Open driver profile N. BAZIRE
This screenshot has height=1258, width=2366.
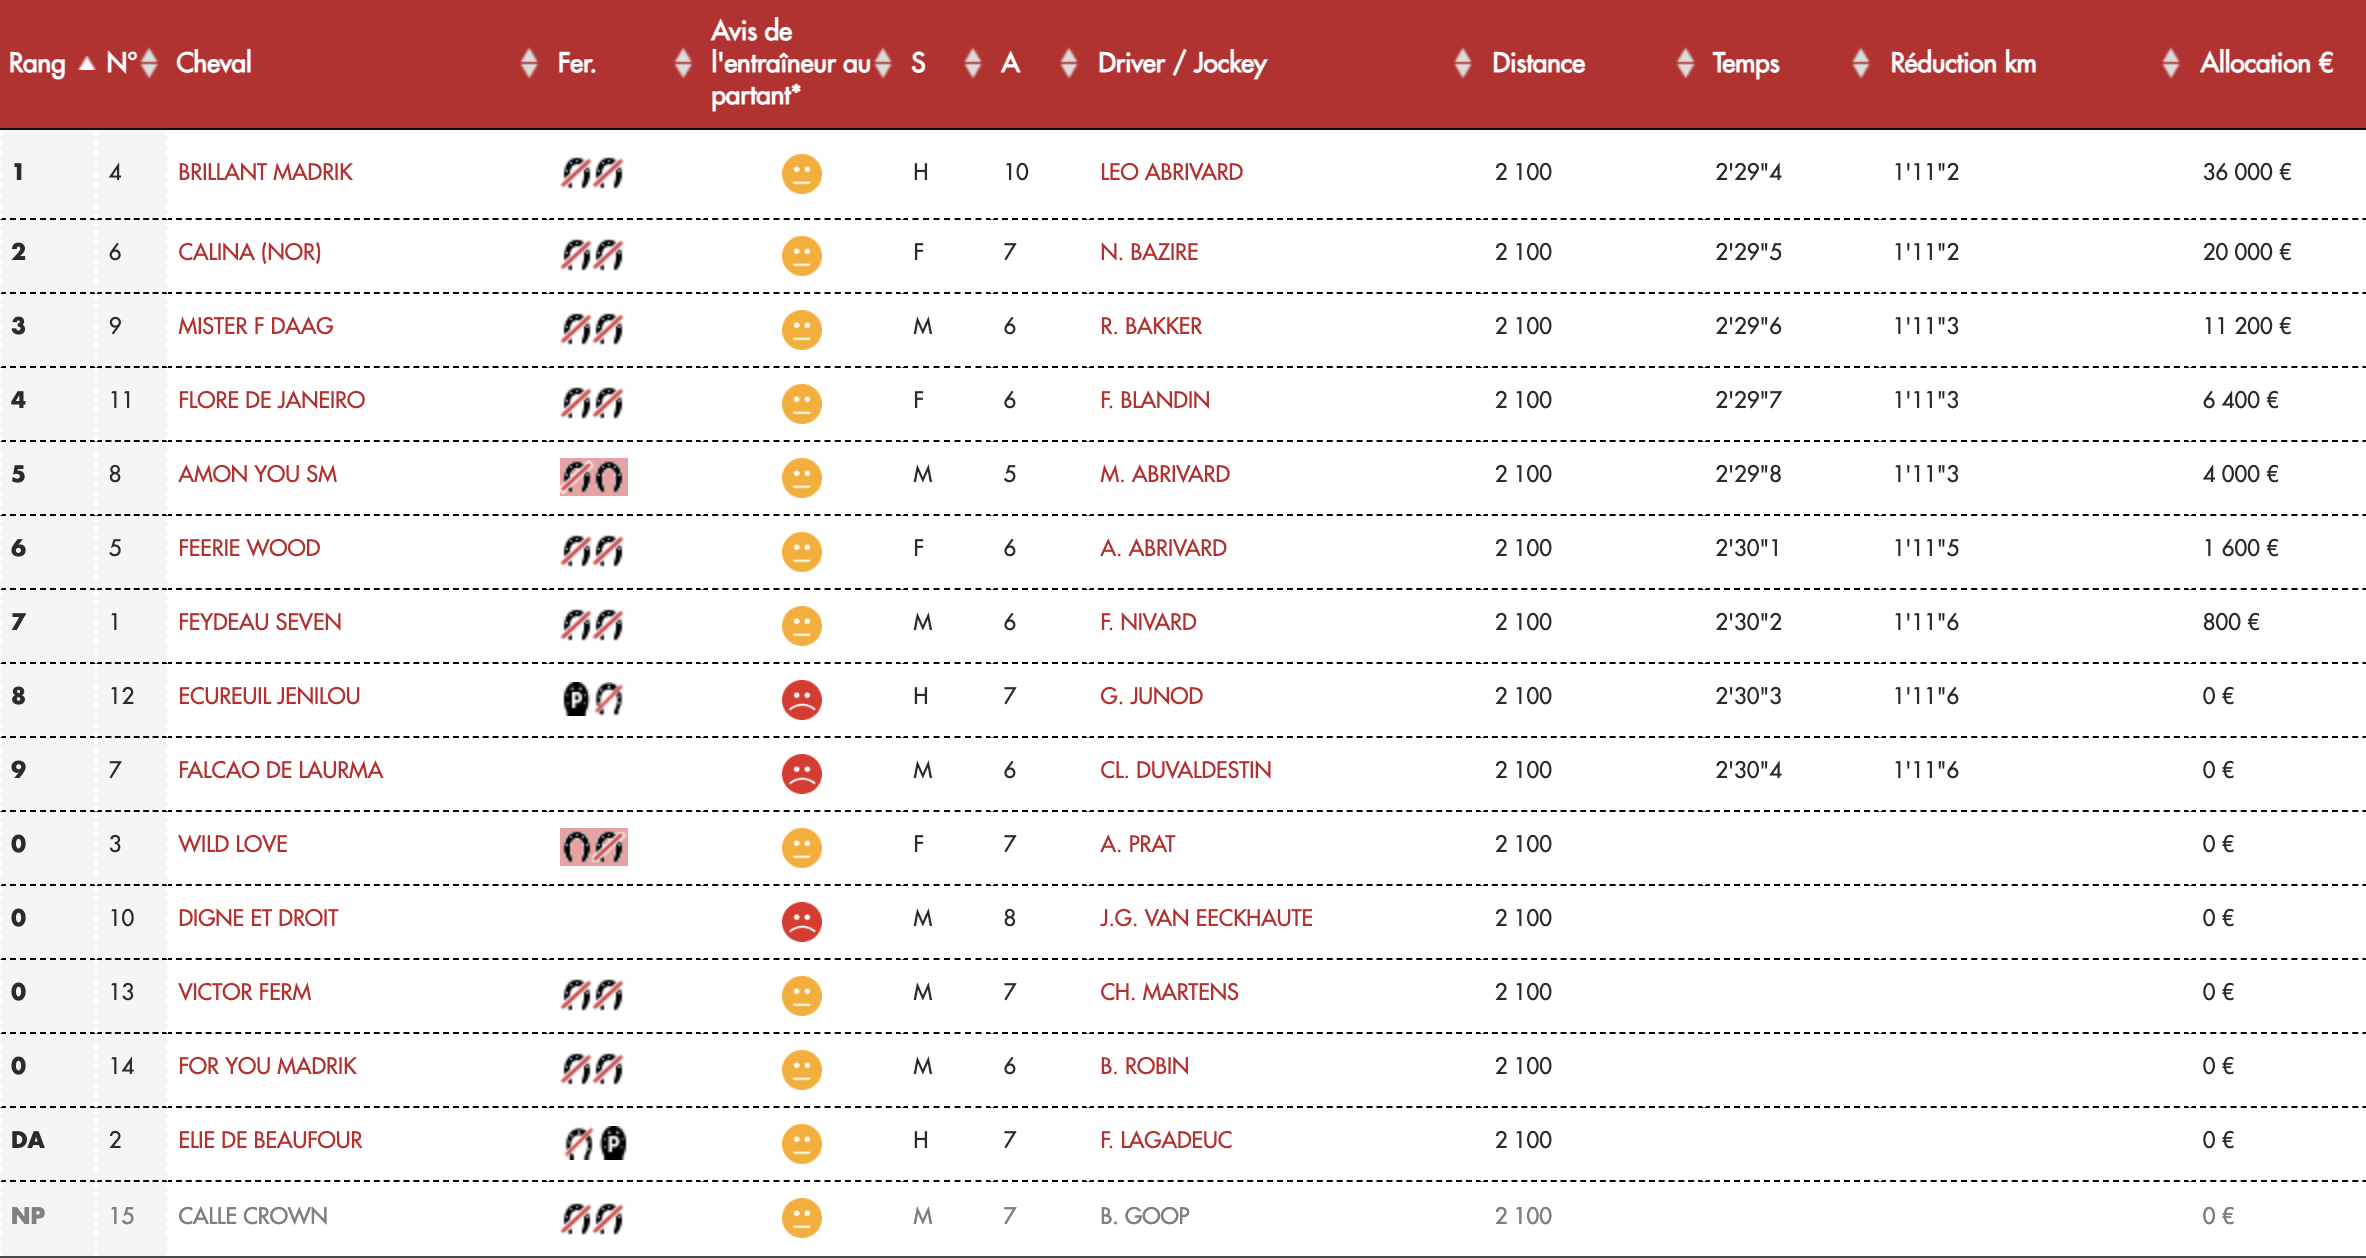pyautogui.click(x=1149, y=252)
